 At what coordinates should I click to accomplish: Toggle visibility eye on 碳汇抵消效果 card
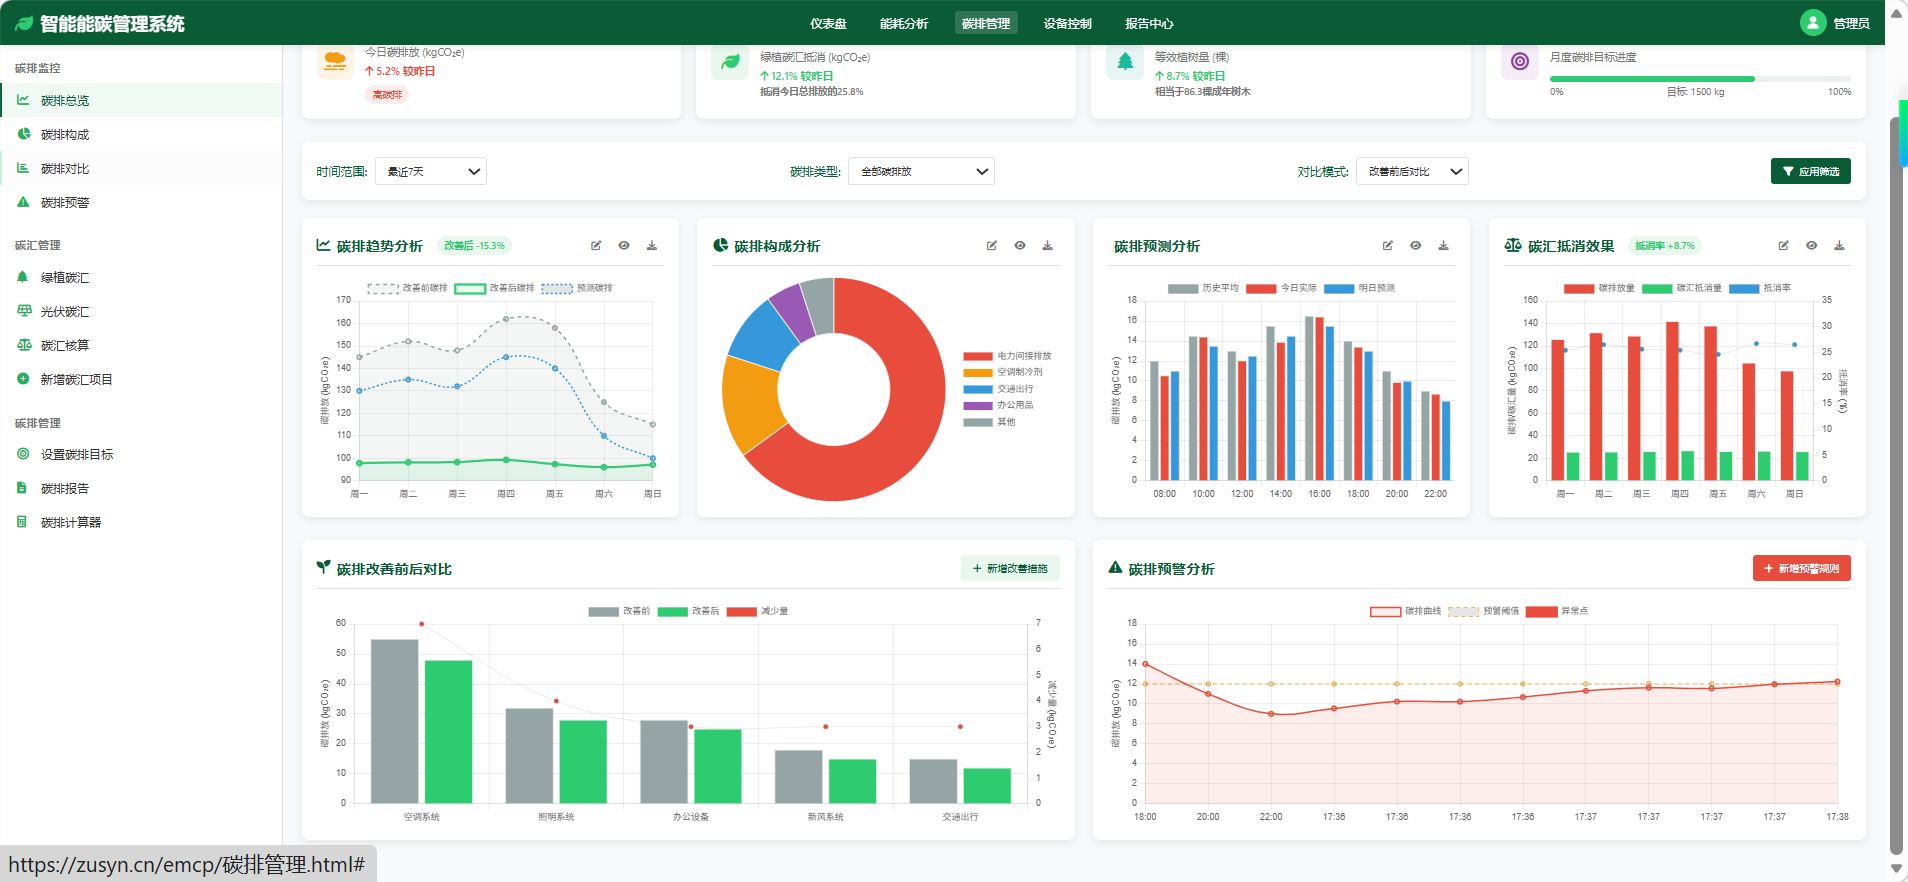click(1811, 246)
